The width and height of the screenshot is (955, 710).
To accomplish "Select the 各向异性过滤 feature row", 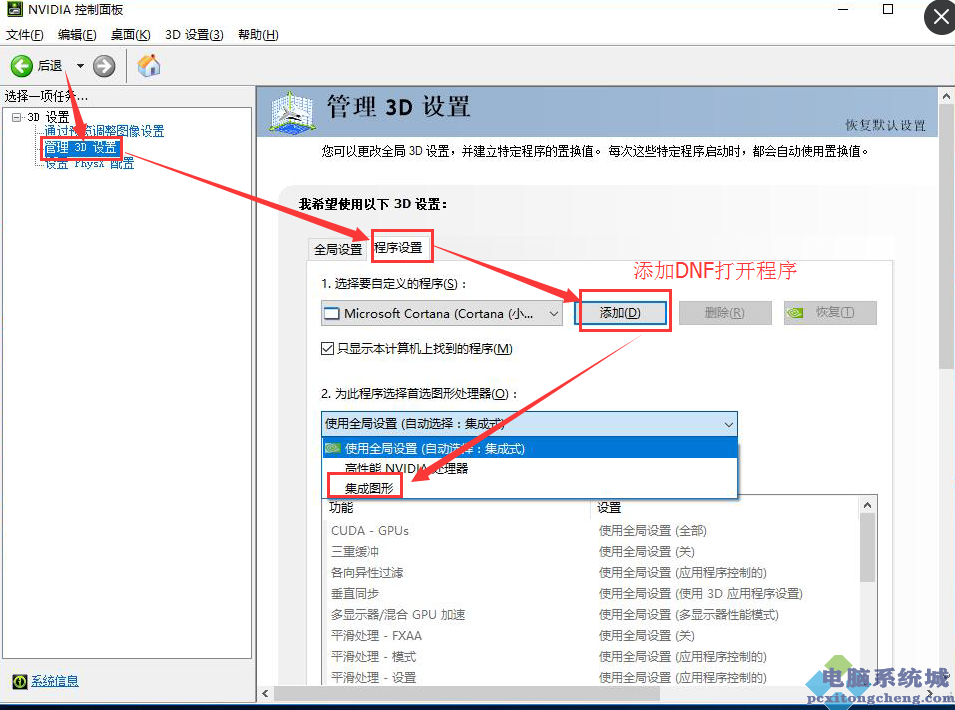I will [x=591, y=572].
